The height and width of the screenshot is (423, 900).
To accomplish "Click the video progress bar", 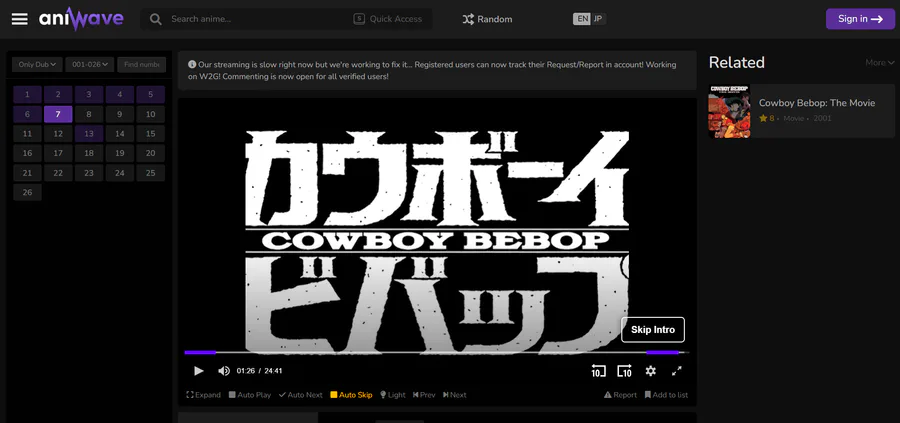I will [437, 352].
